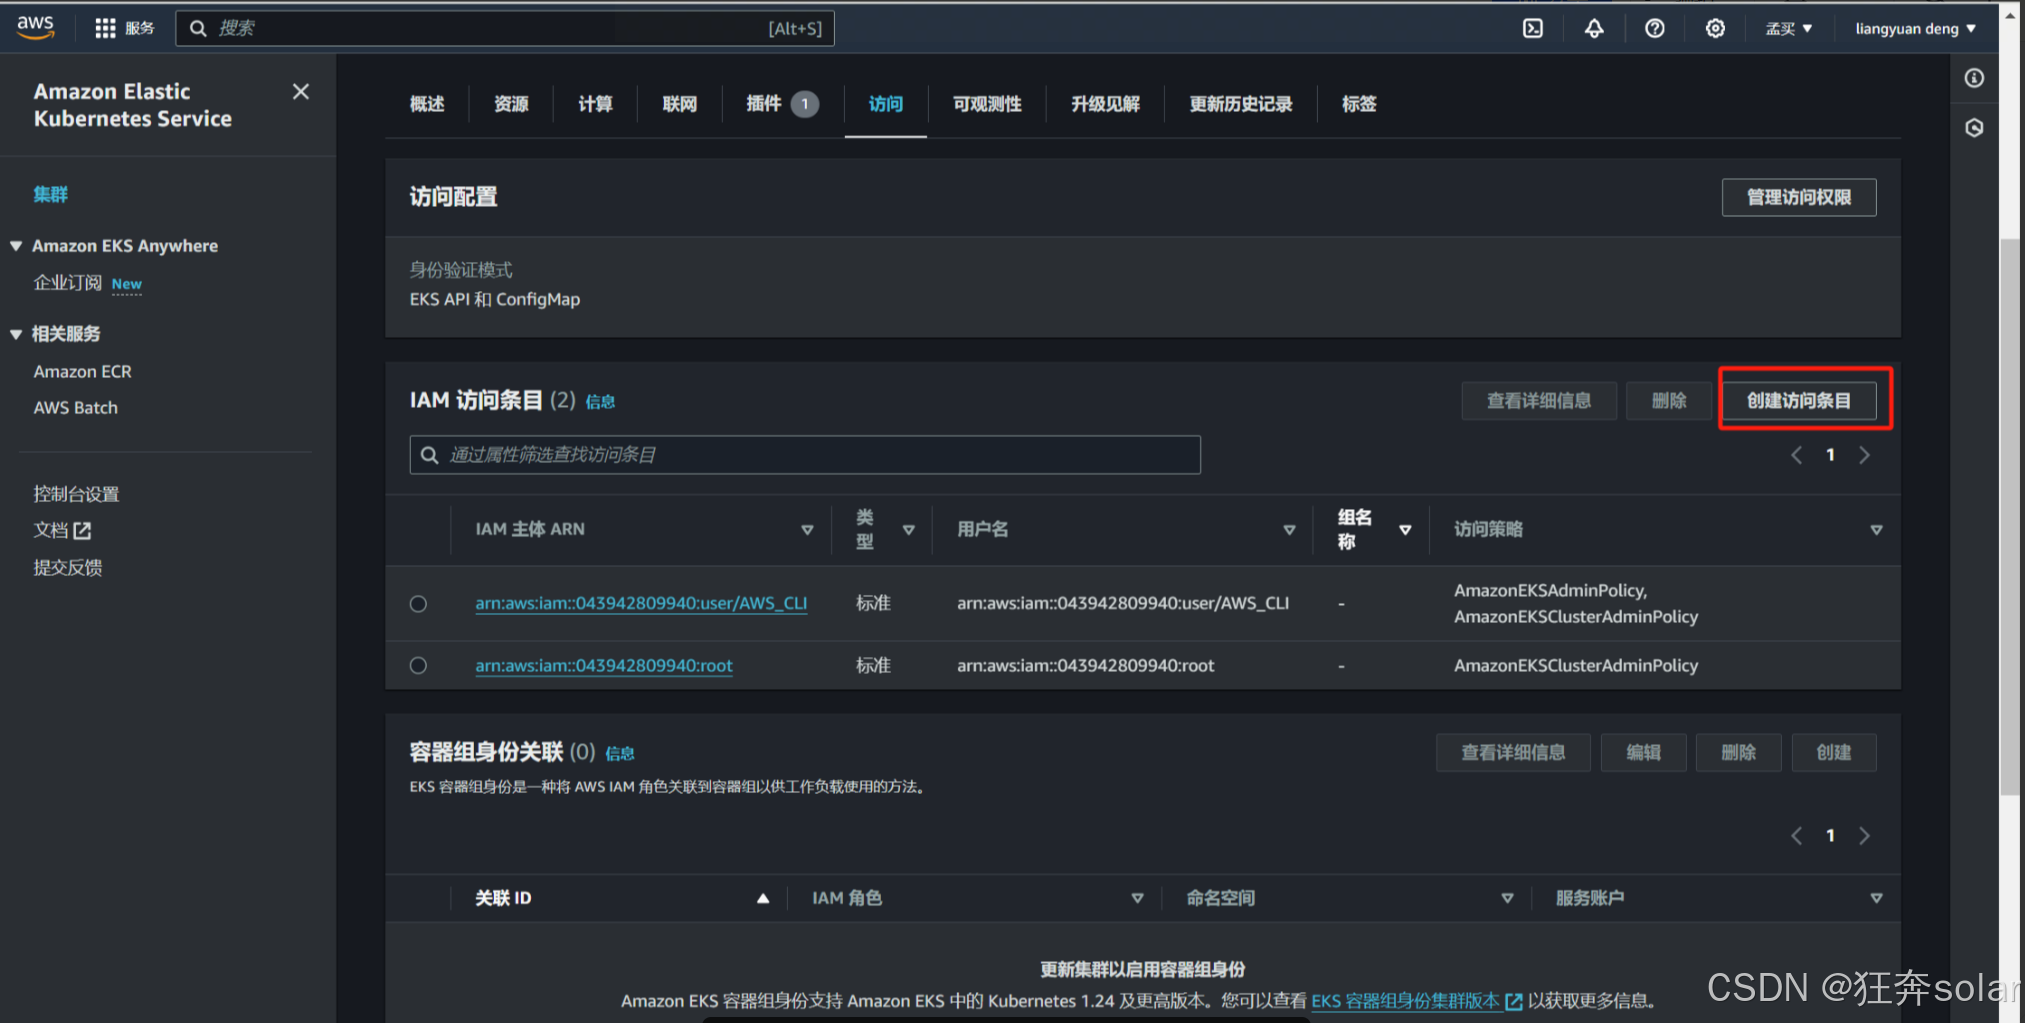Open the 用户名 column sort dropdown
Image resolution: width=2025 pixels, height=1023 pixels.
tap(1289, 530)
